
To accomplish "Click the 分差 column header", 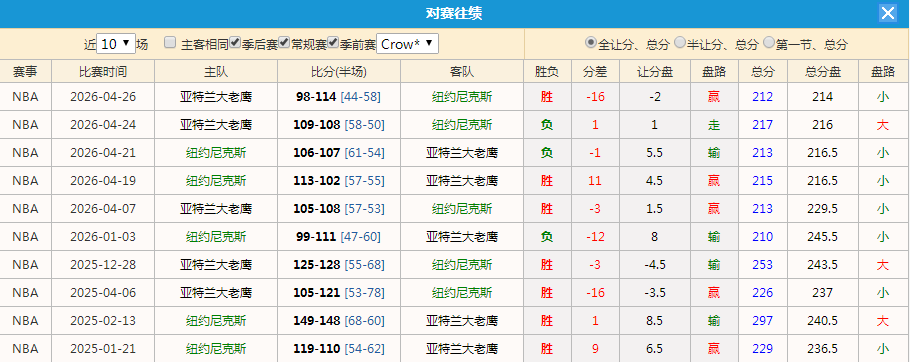I will click(595, 71).
